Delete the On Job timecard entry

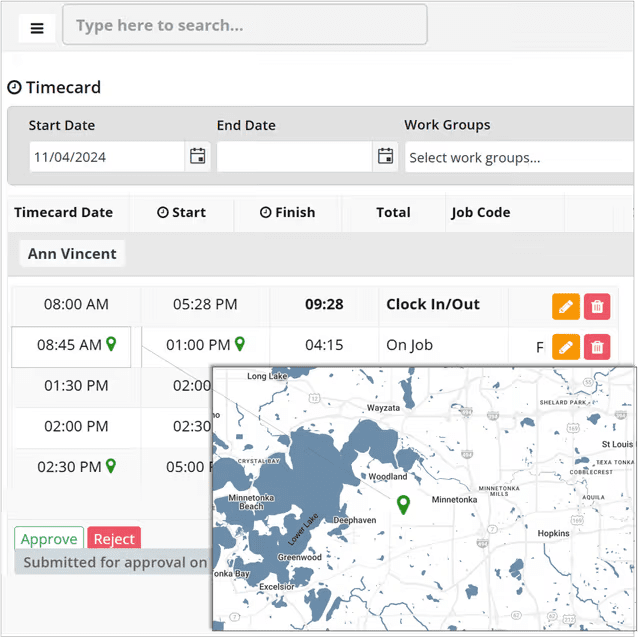click(597, 347)
